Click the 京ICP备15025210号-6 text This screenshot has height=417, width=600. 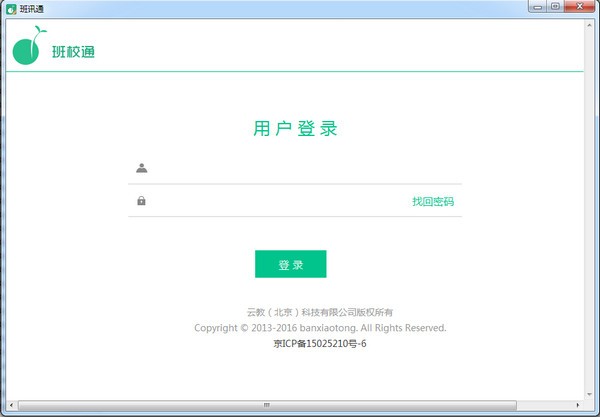(x=320, y=344)
